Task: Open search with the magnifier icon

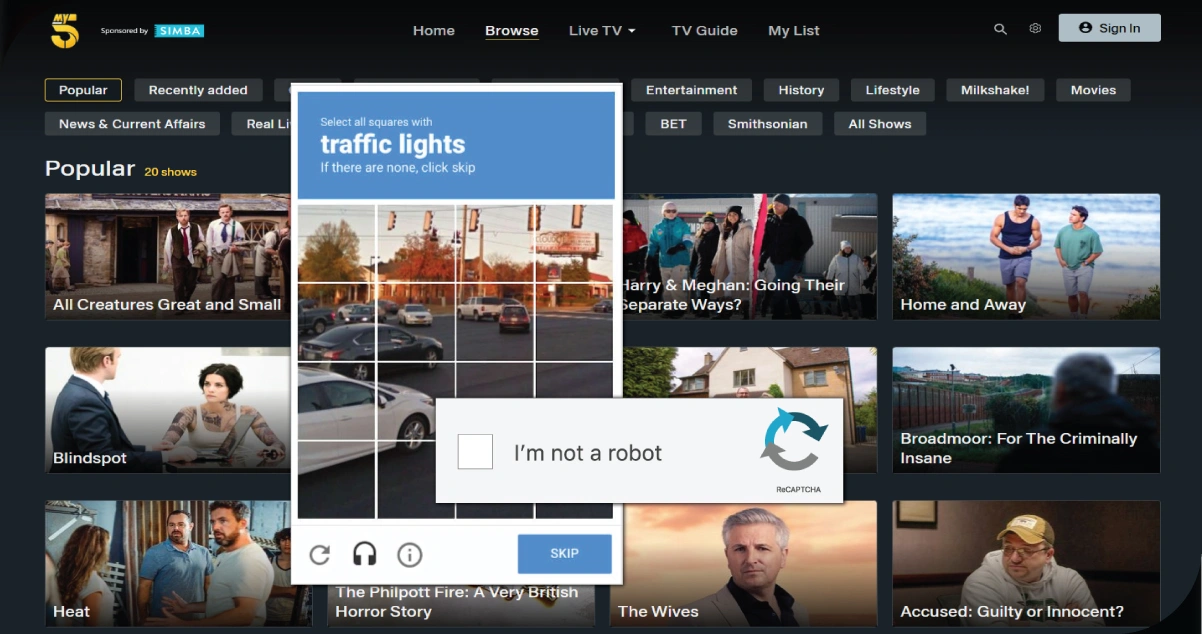Action: (x=1000, y=29)
